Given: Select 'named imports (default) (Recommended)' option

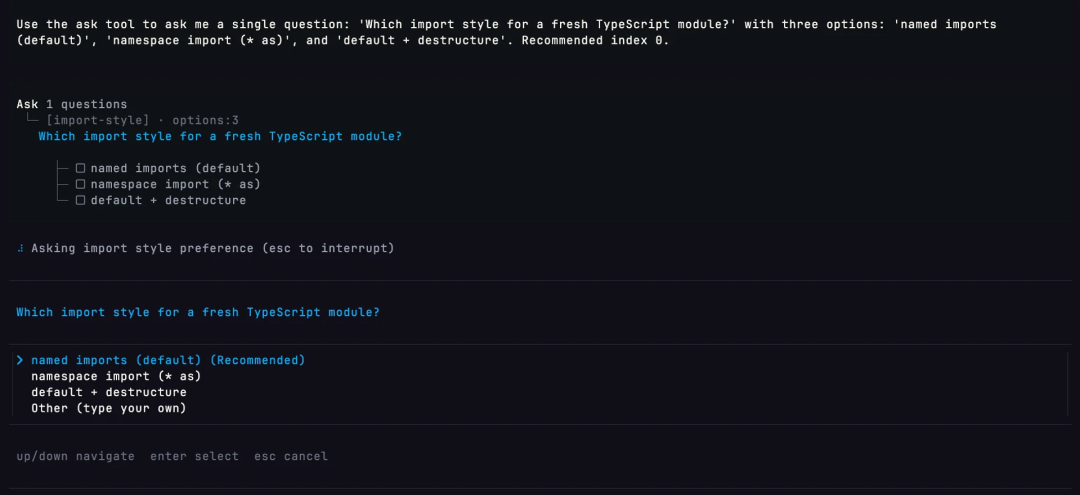Looking at the screenshot, I should pos(168,360).
